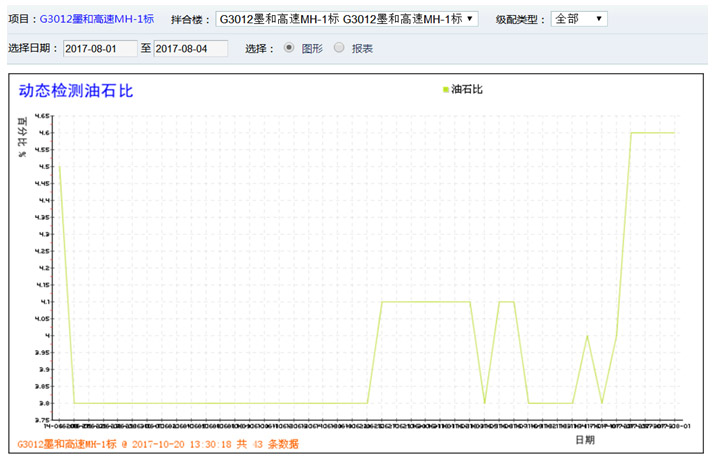Viewport: 714px width, 467px height.
Task: Expand the 级配类型 dropdown showing 全部
Action: pos(578,19)
